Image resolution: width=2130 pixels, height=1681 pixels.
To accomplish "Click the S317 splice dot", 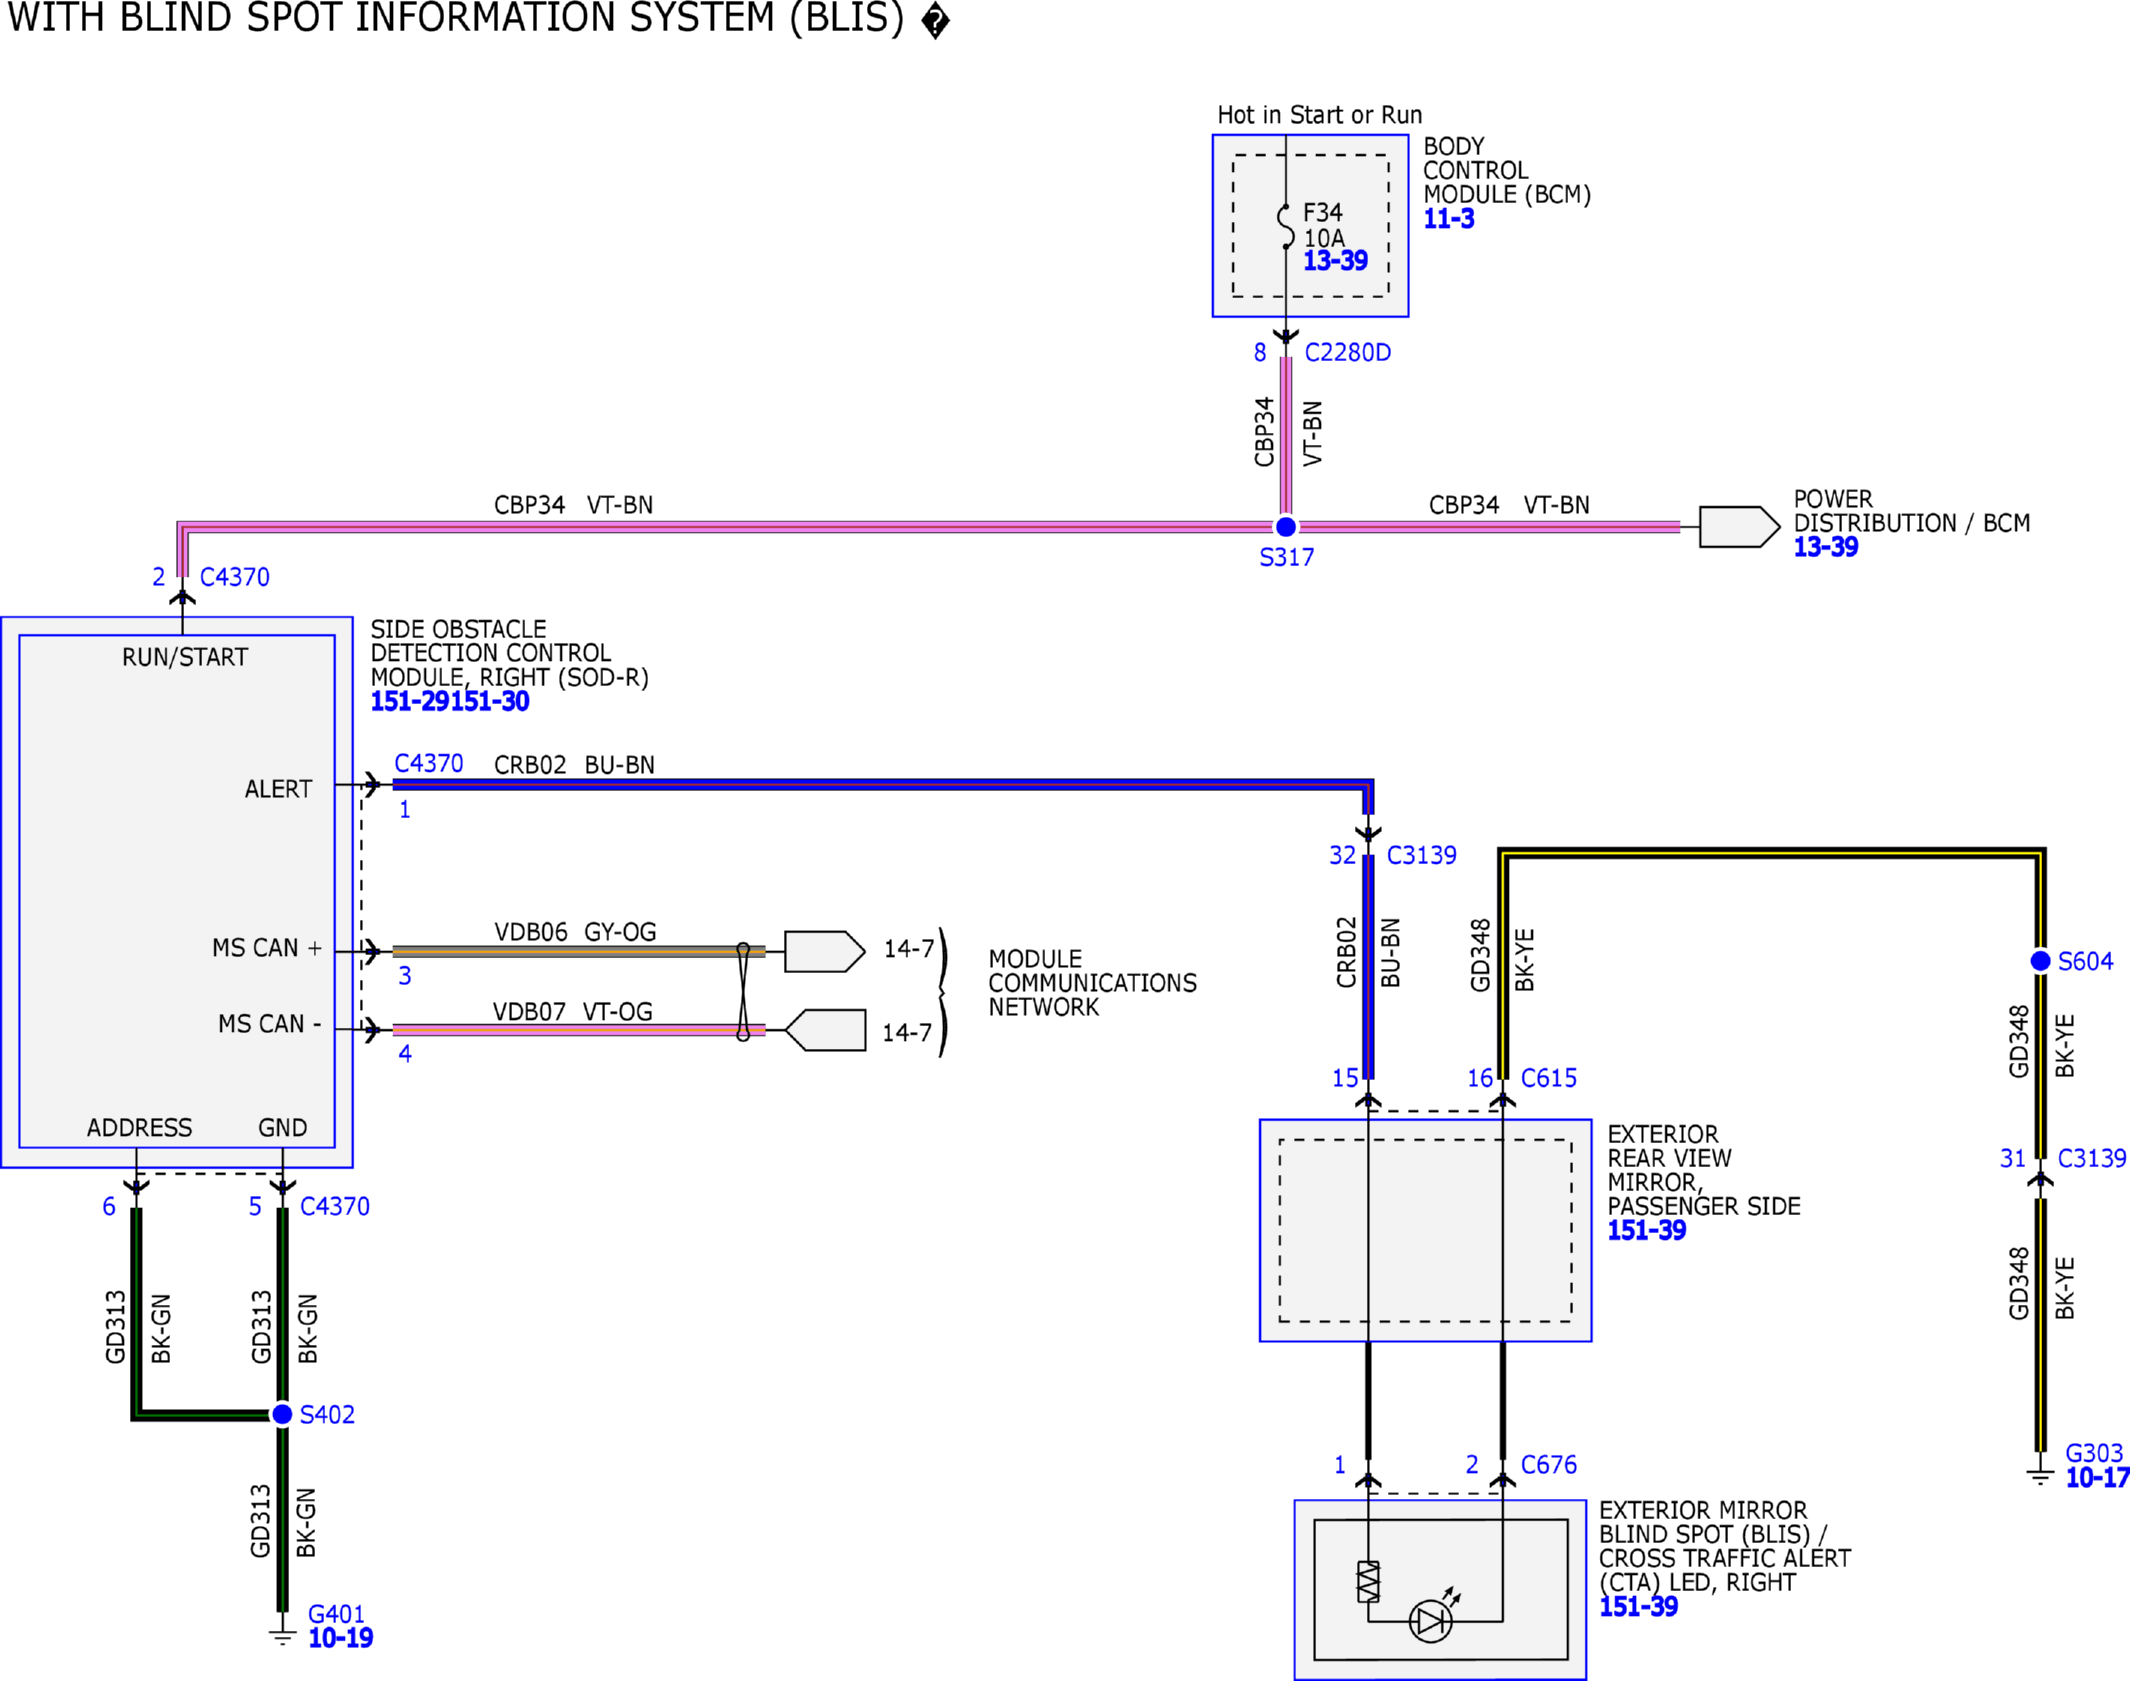I will click(1286, 526).
